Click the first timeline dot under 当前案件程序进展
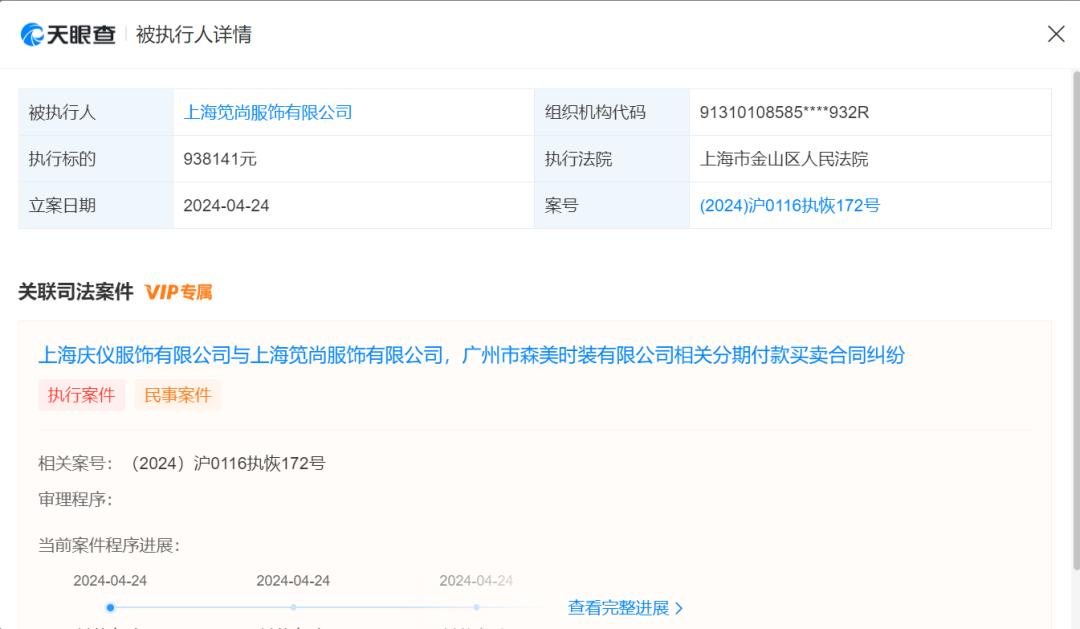 pos(110,608)
